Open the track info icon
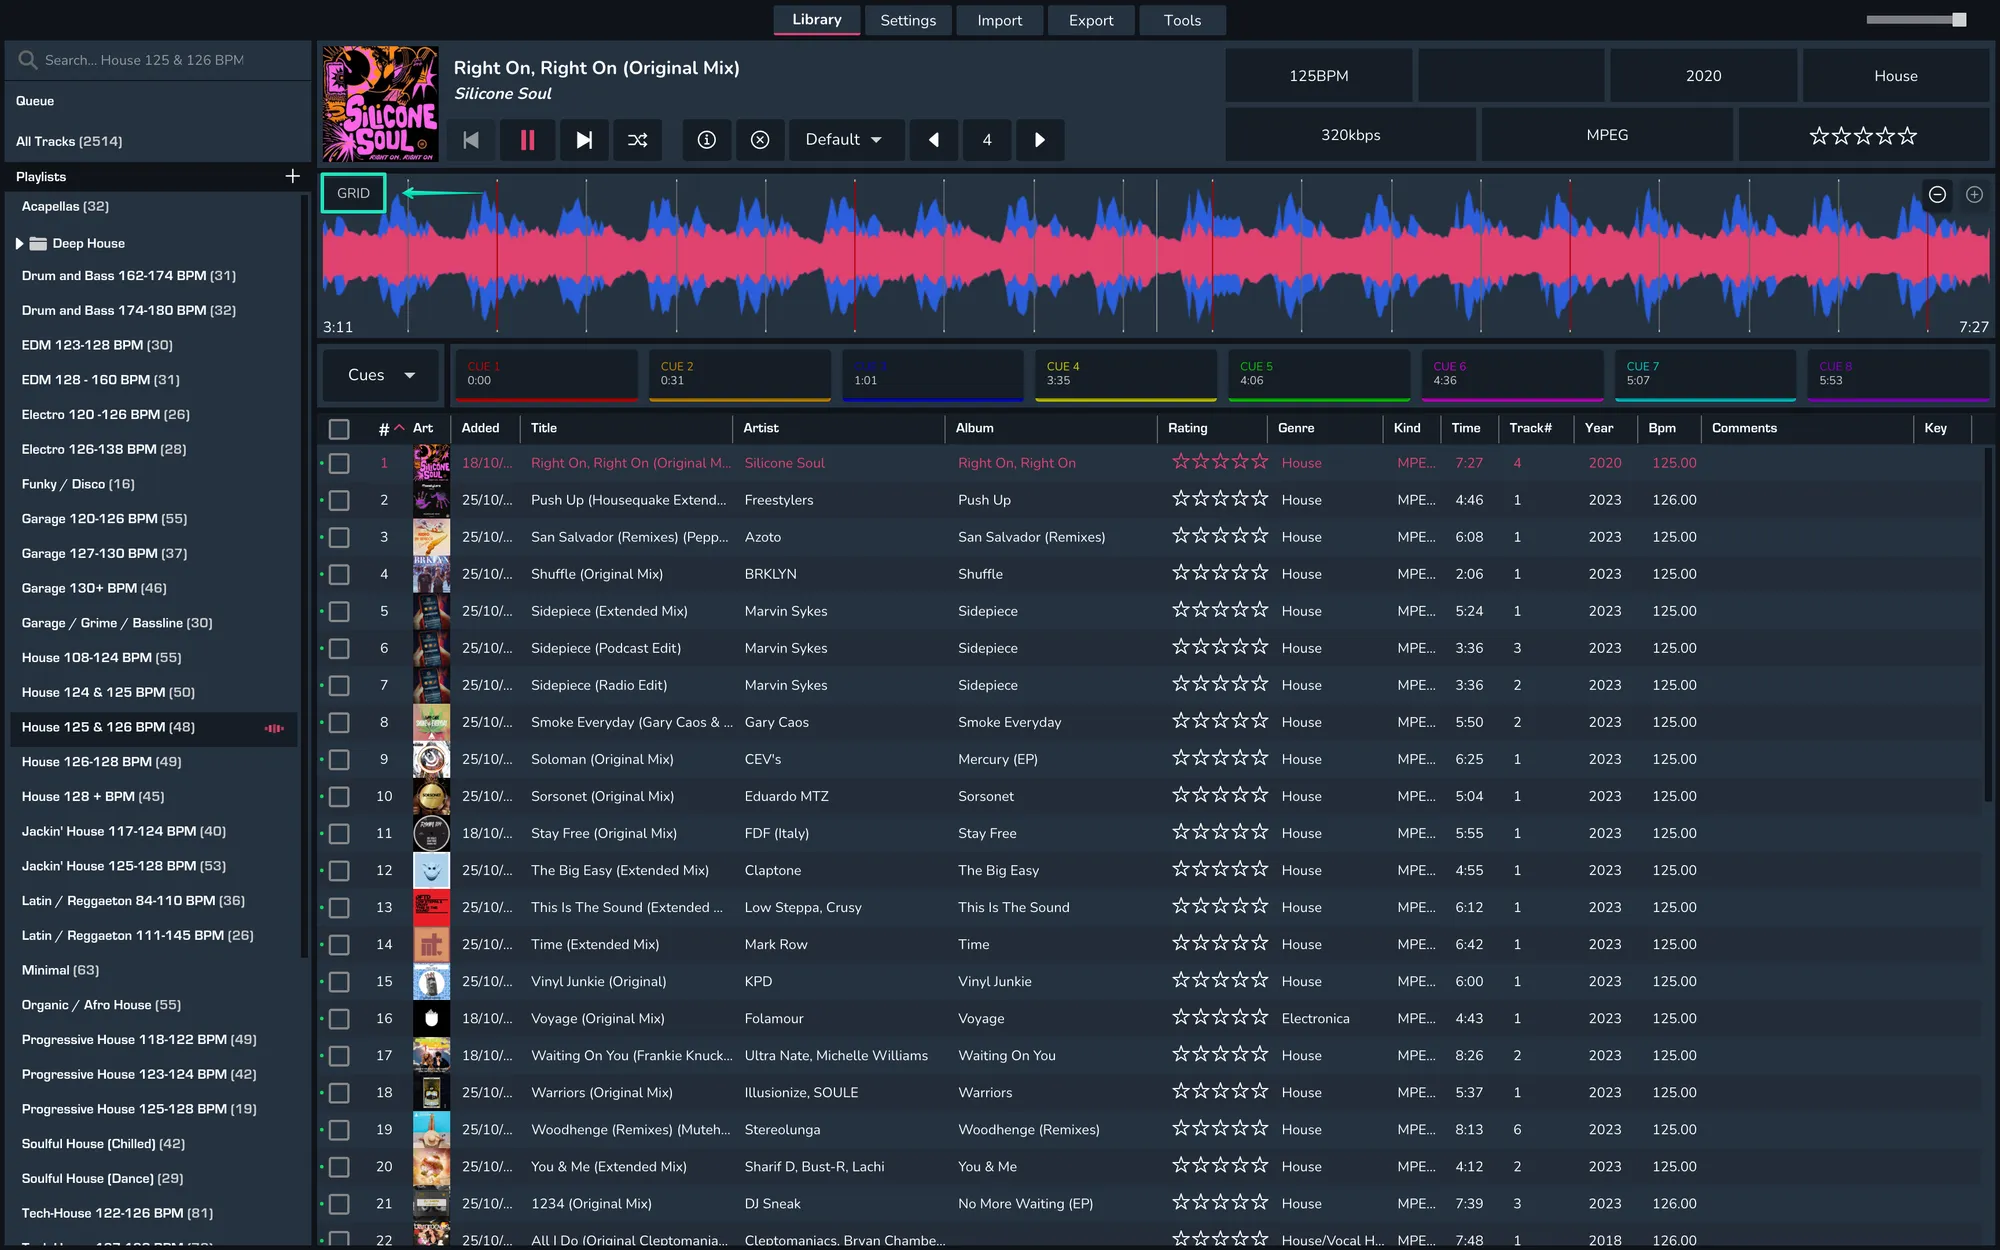Image resolution: width=2000 pixels, height=1250 pixels. (706, 140)
